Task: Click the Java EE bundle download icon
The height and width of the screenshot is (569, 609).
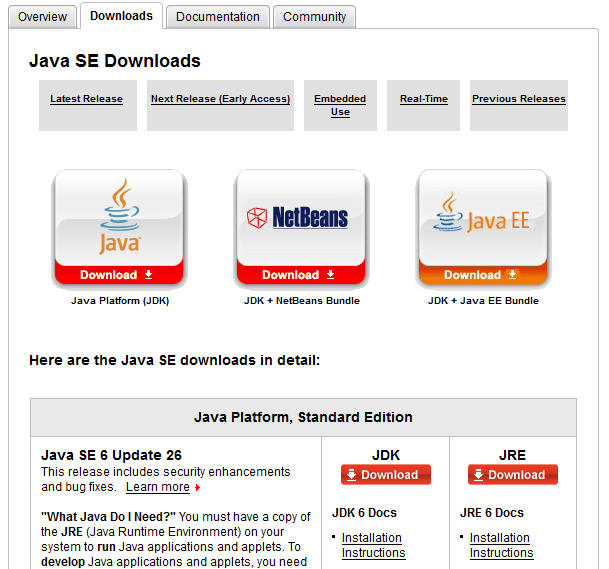Action: tap(483, 228)
